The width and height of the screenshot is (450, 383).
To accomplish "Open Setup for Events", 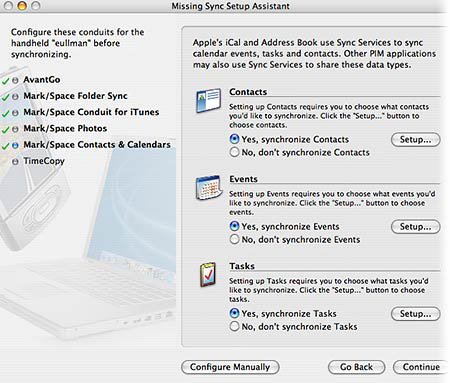I will click(415, 227).
